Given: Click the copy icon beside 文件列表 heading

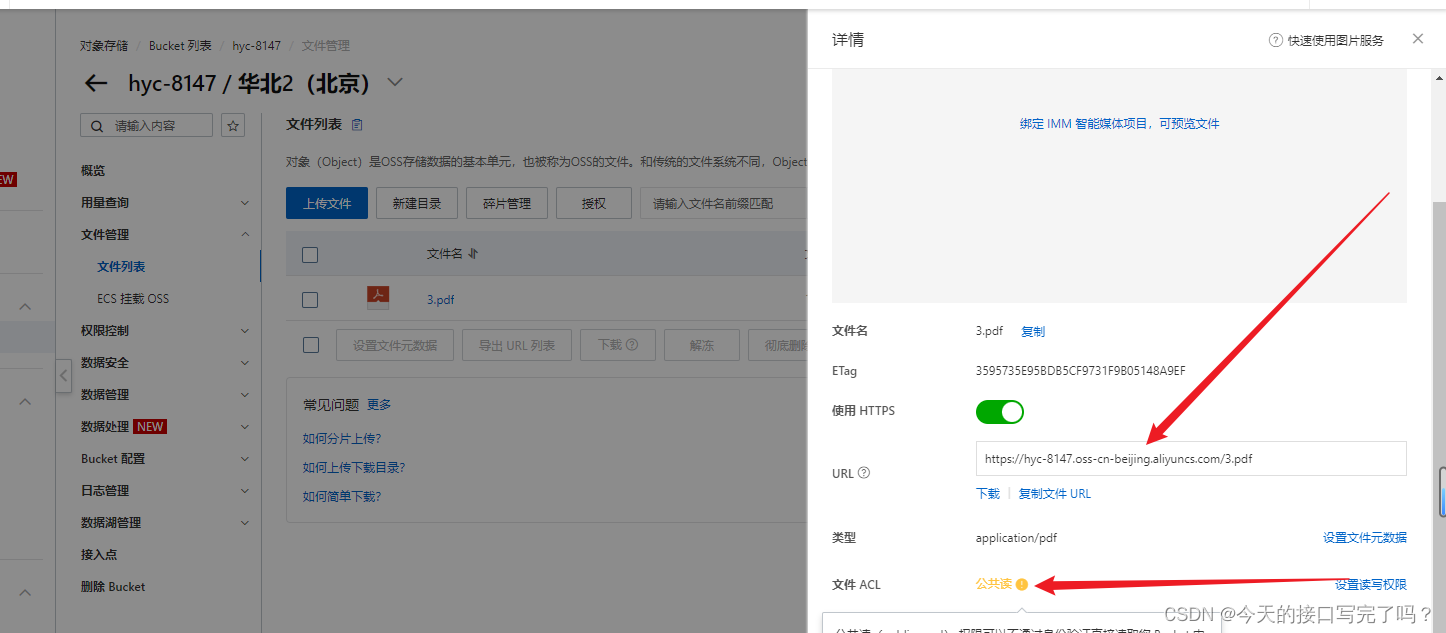Looking at the screenshot, I should (359, 122).
